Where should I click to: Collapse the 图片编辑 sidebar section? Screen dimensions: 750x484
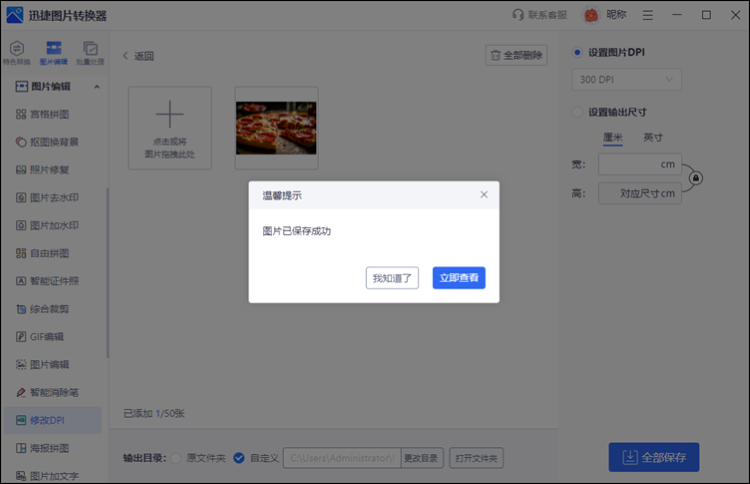coord(97,87)
